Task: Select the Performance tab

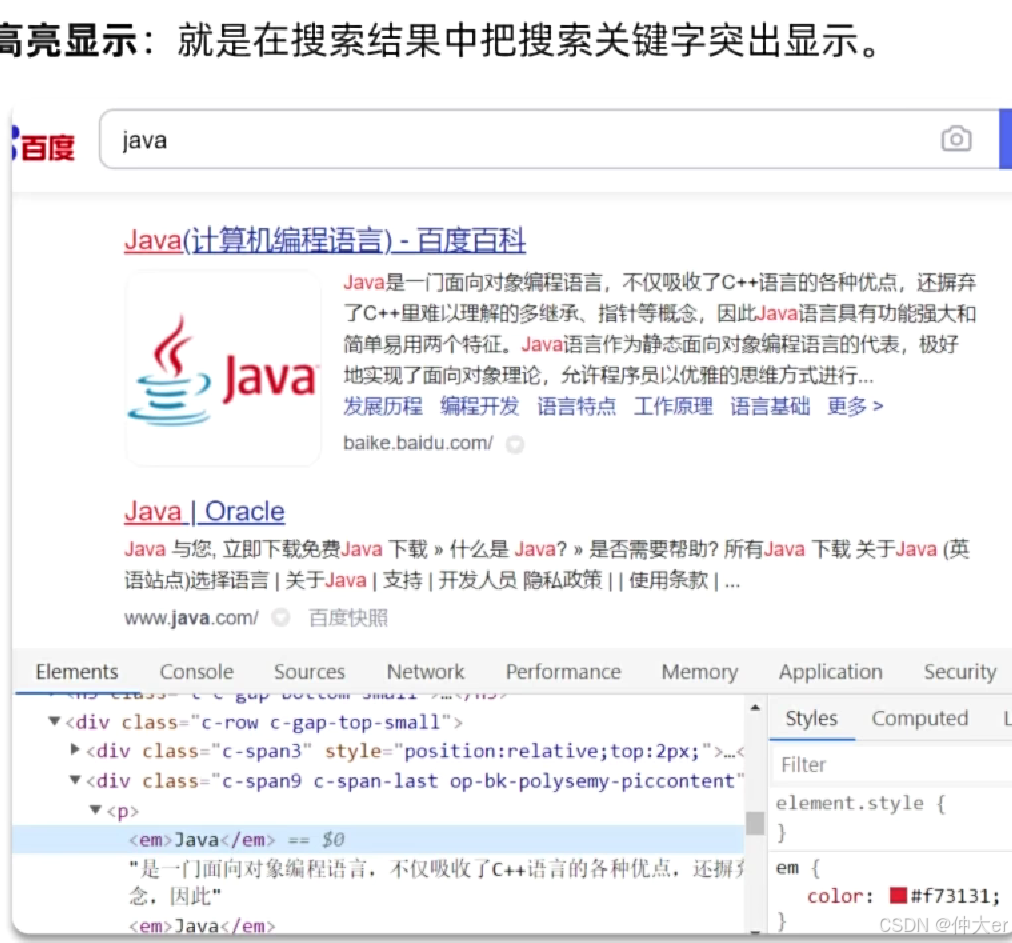Action: [563, 671]
